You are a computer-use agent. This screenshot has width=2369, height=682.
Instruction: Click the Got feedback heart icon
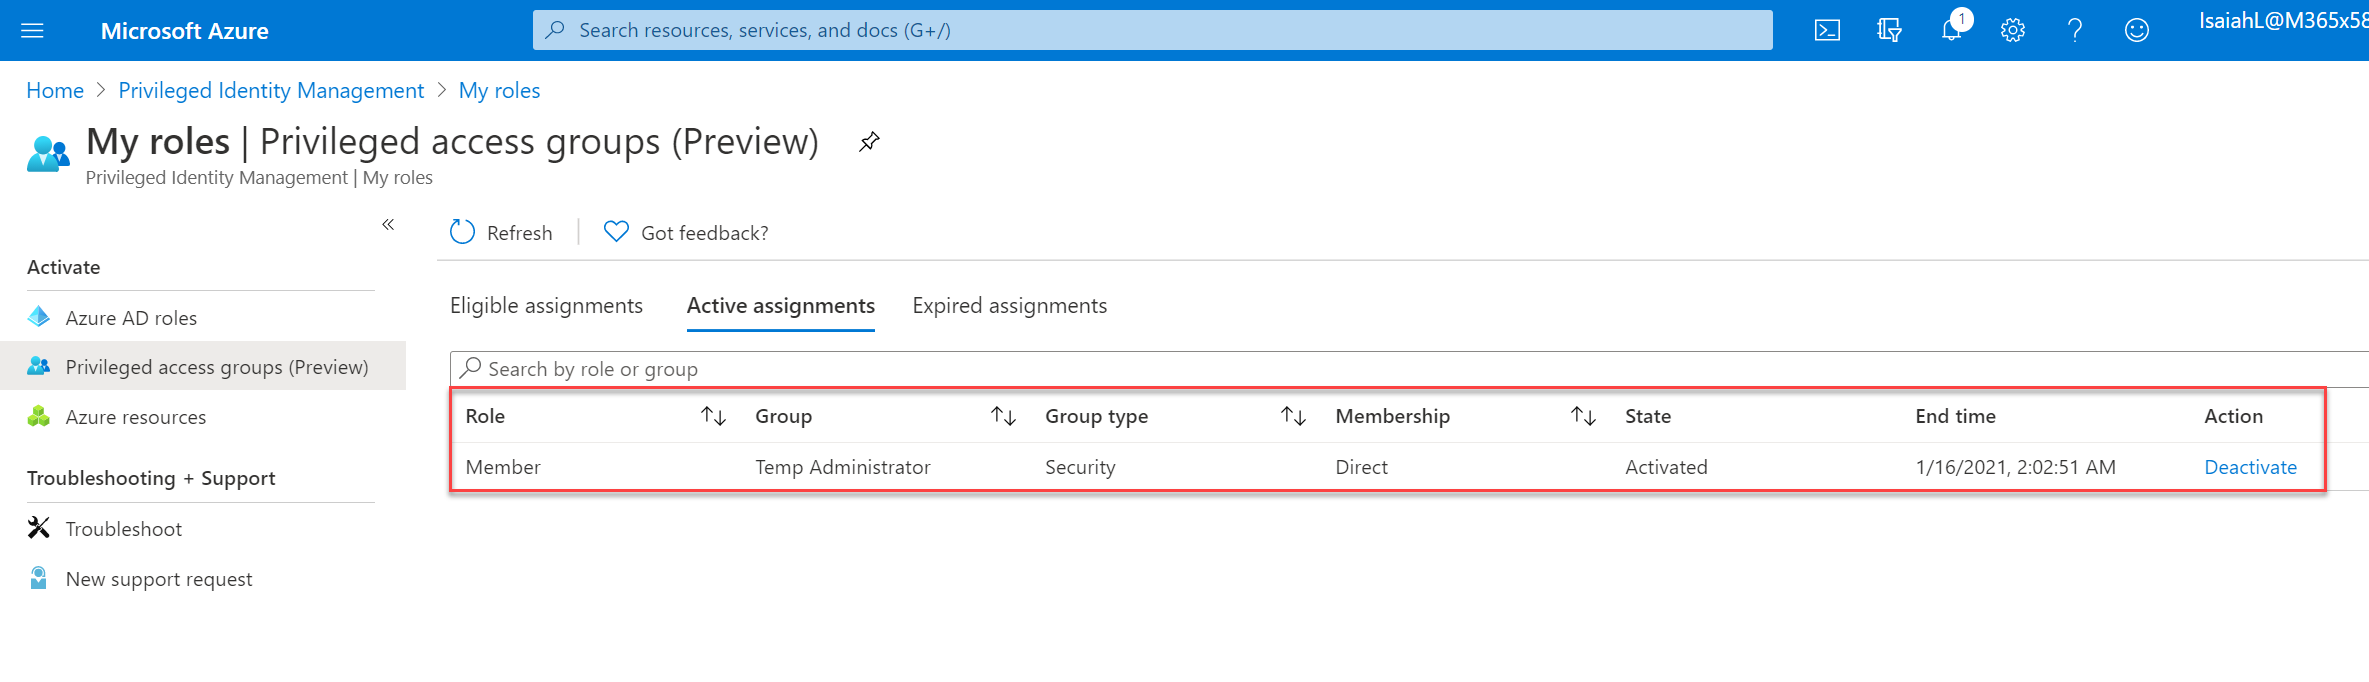click(x=616, y=232)
